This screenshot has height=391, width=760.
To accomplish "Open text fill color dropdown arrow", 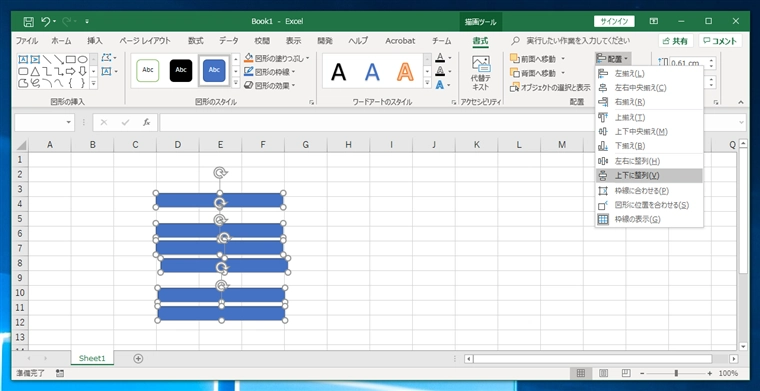I will click(x=449, y=58).
